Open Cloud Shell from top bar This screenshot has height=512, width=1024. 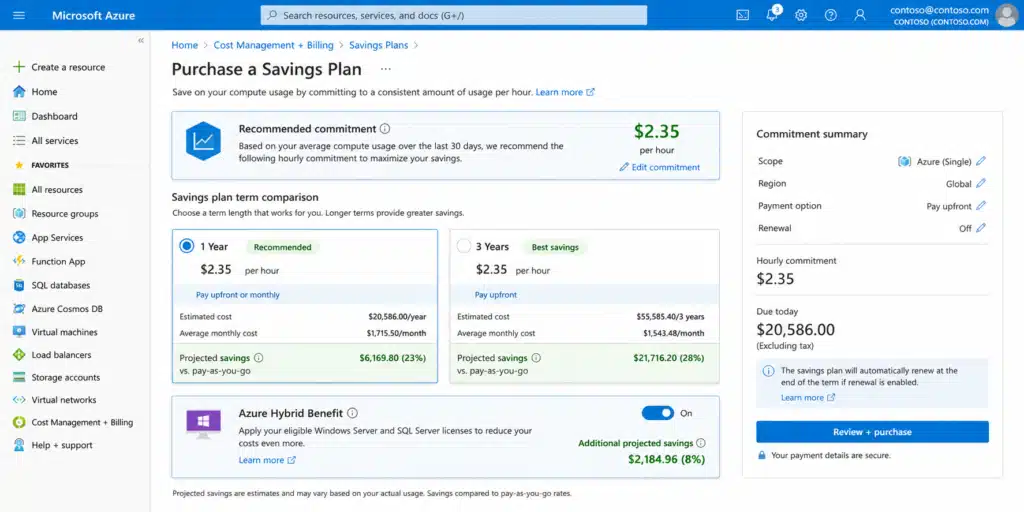(x=743, y=15)
